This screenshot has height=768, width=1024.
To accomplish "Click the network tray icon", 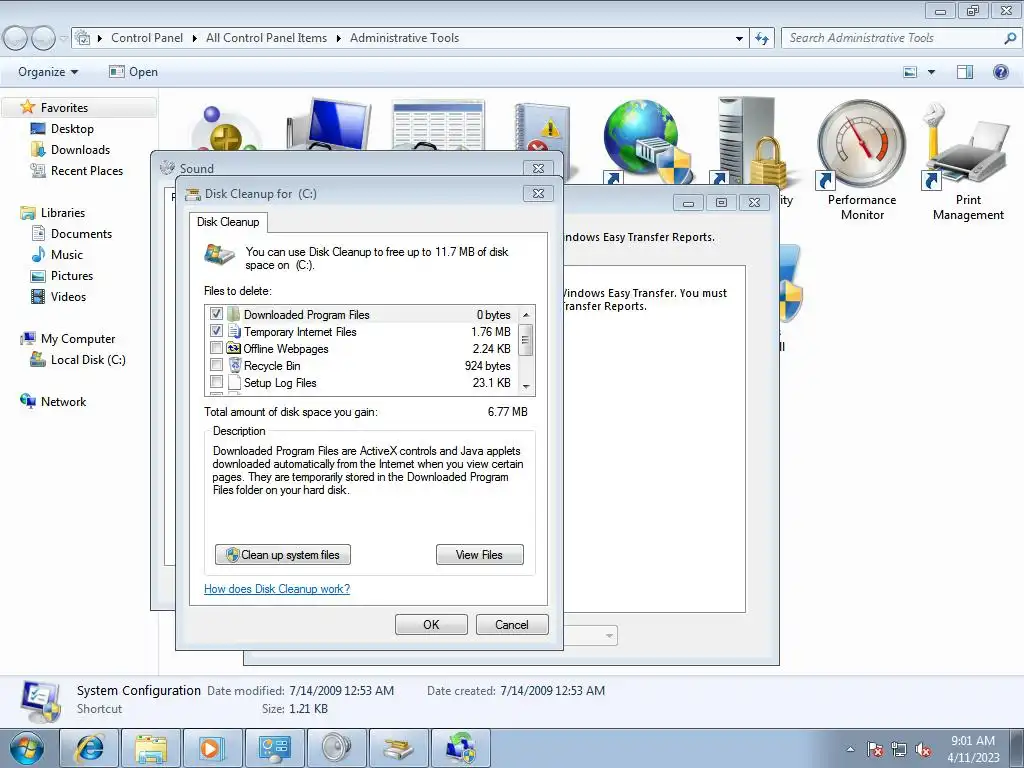I will 899,749.
